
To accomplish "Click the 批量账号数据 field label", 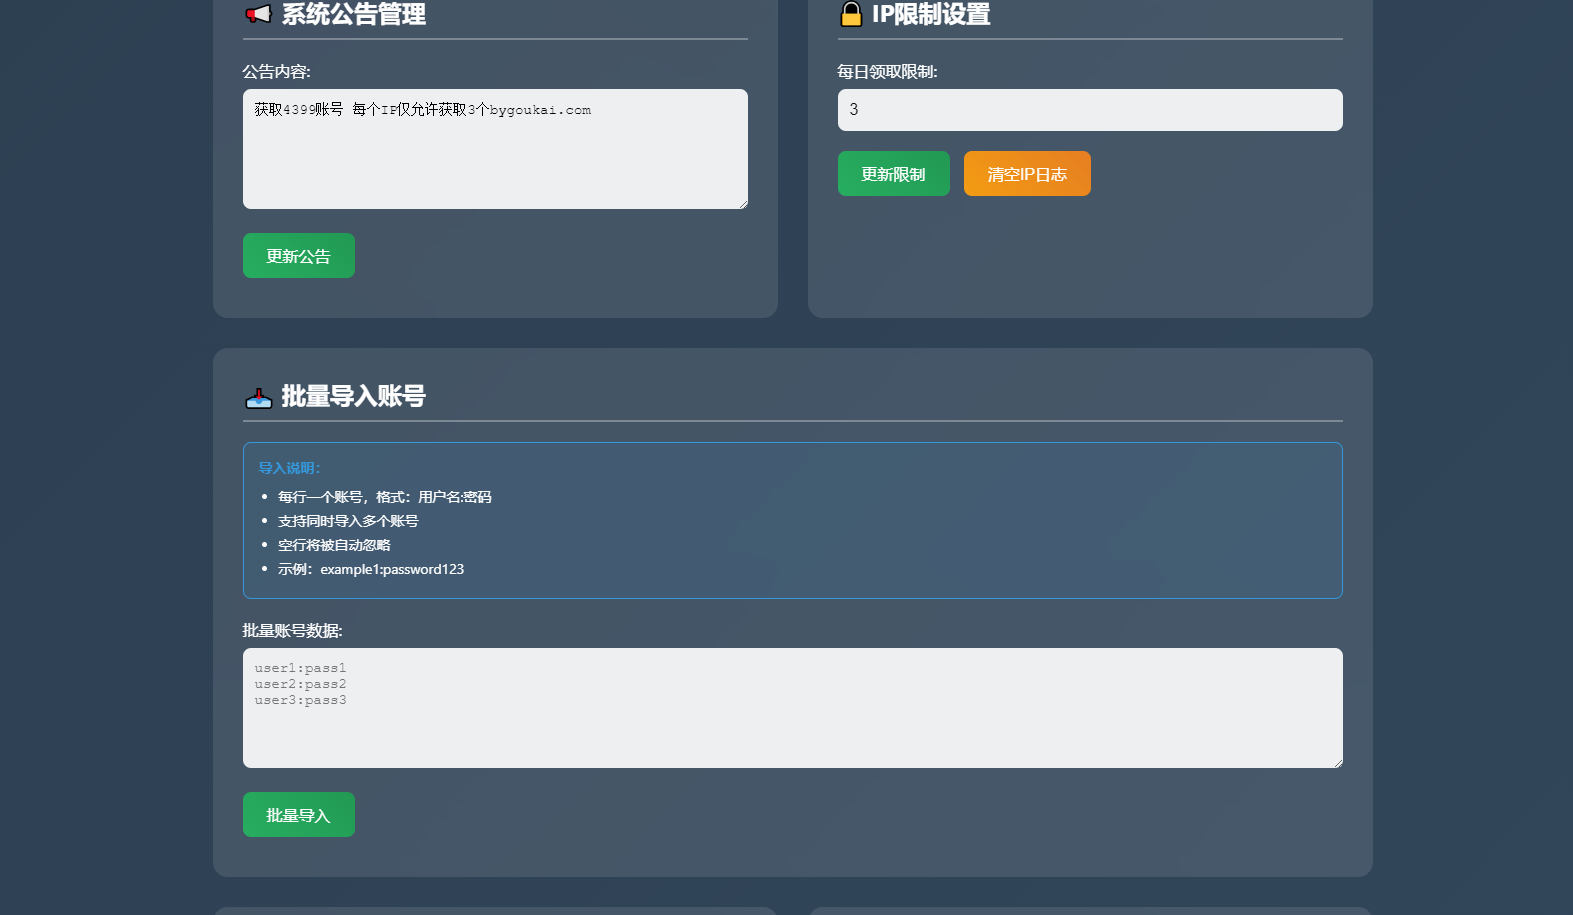I will tap(292, 631).
